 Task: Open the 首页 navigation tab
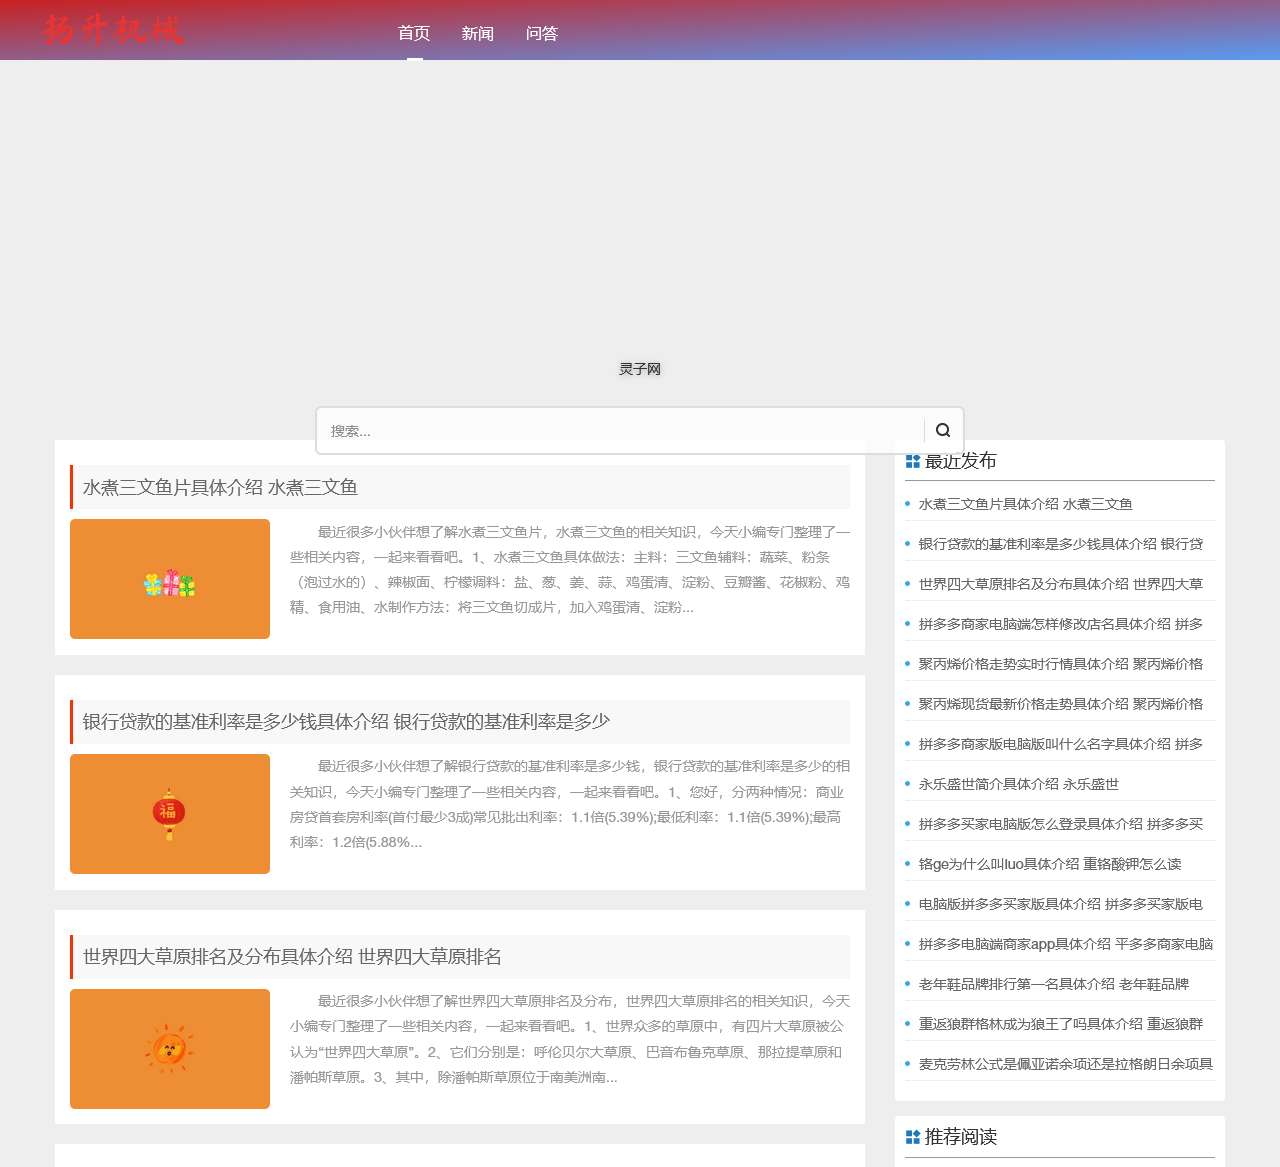tap(414, 33)
